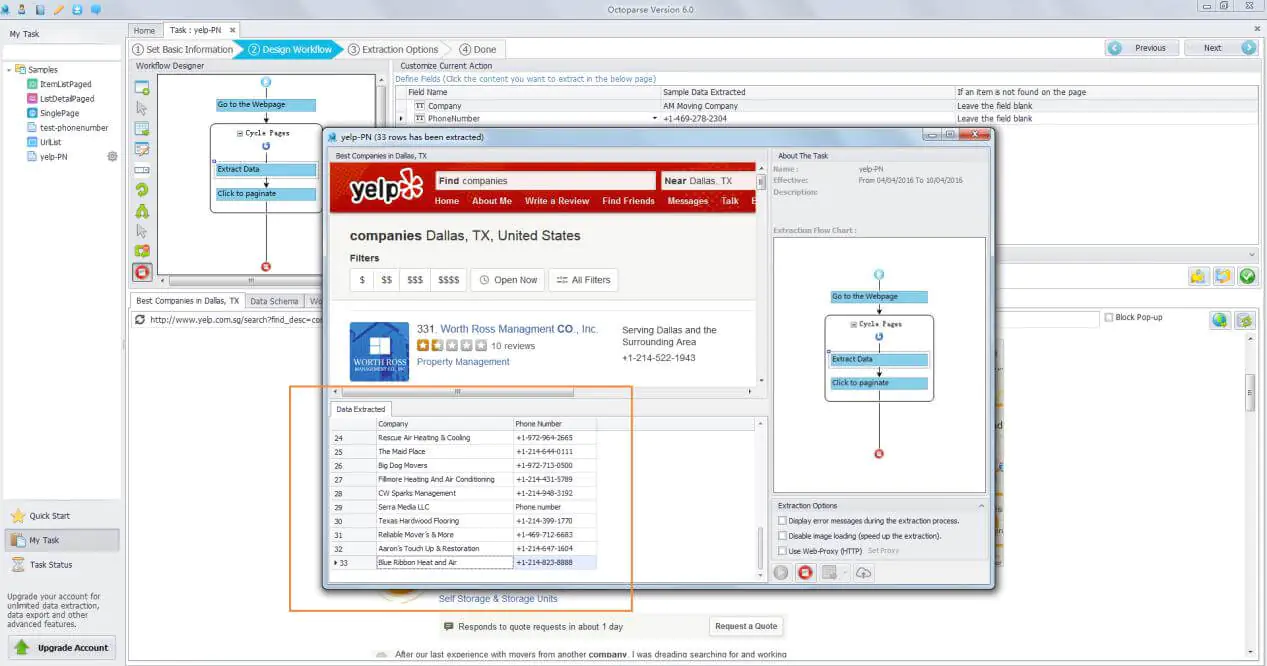
Task: Click the Find companies search field
Action: pos(545,181)
